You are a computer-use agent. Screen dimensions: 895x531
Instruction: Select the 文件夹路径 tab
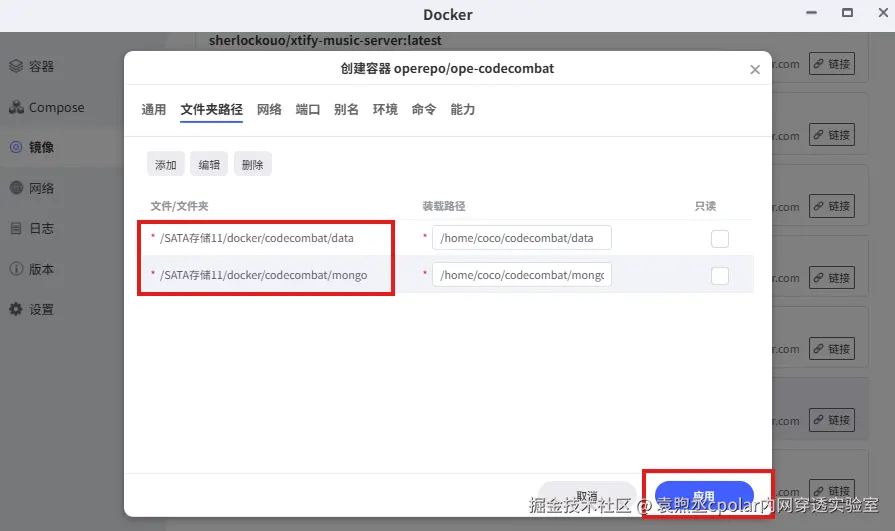[x=211, y=109]
